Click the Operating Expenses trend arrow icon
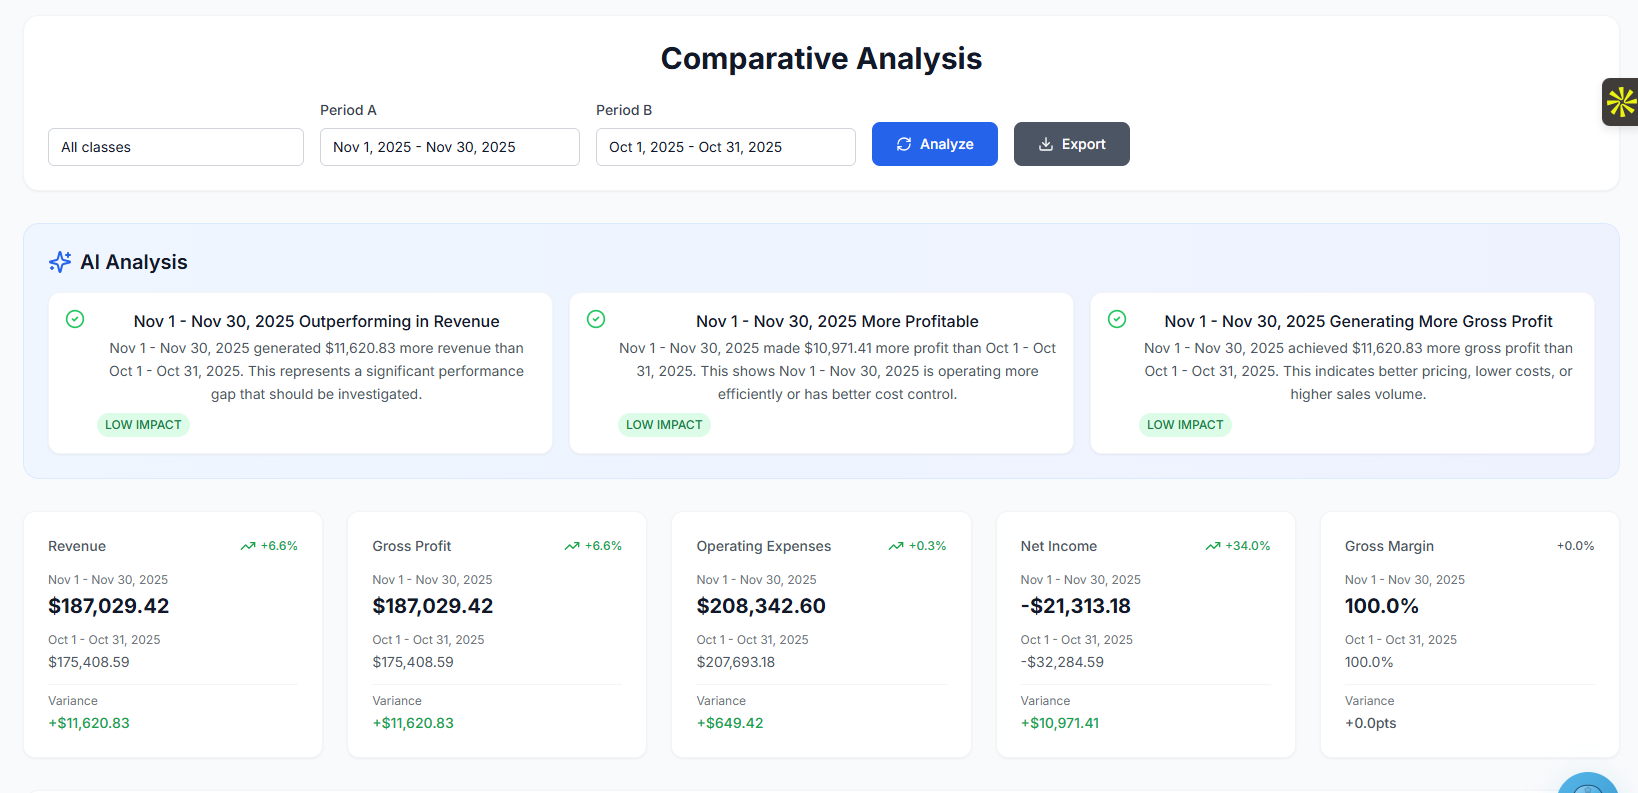The height and width of the screenshot is (793, 1638). 896,546
